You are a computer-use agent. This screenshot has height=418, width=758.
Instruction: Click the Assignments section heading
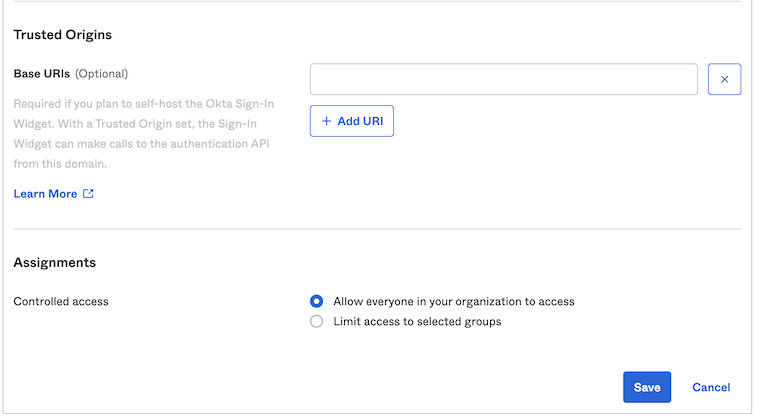54,263
